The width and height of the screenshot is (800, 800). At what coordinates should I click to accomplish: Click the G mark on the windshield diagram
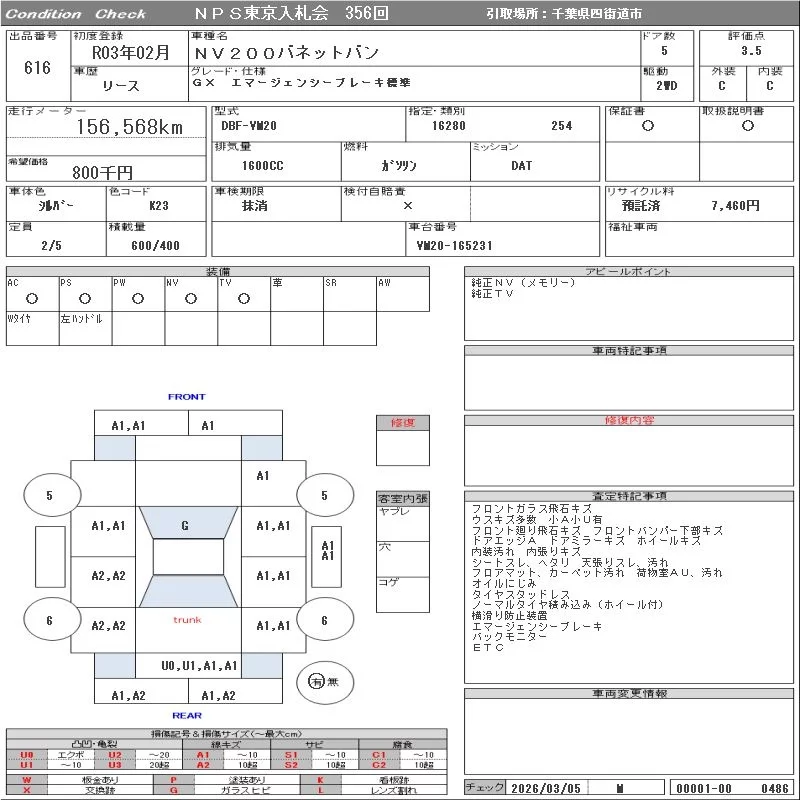(x=185, y=526)
